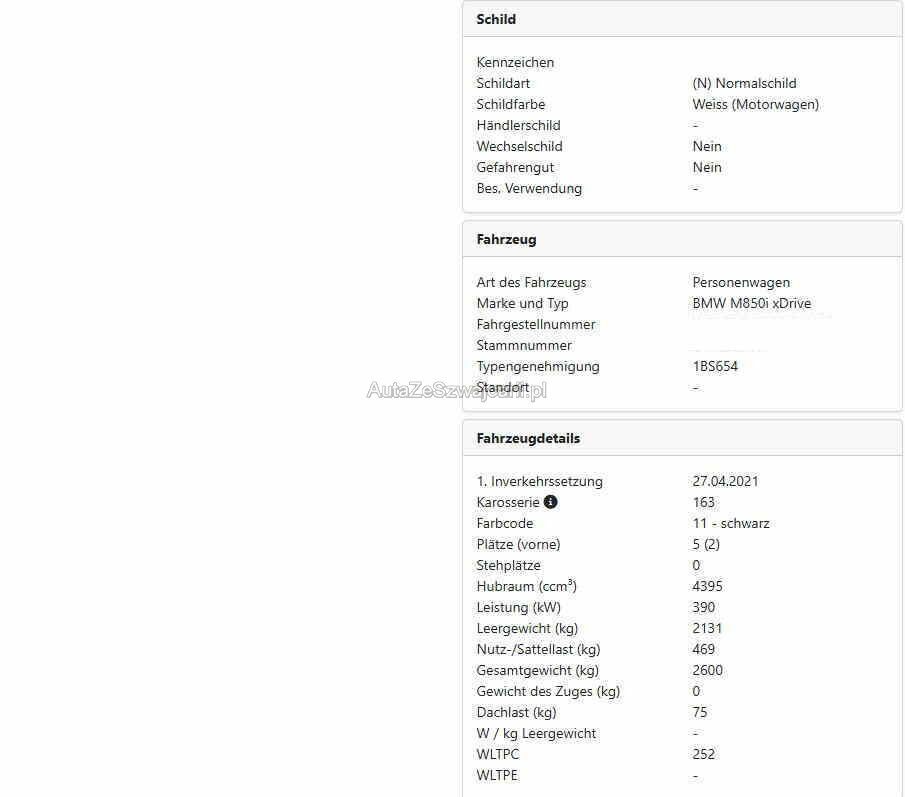The image size is (905, 797).
Task: Click the Hubraum value 4395
Action: point(707,586)
